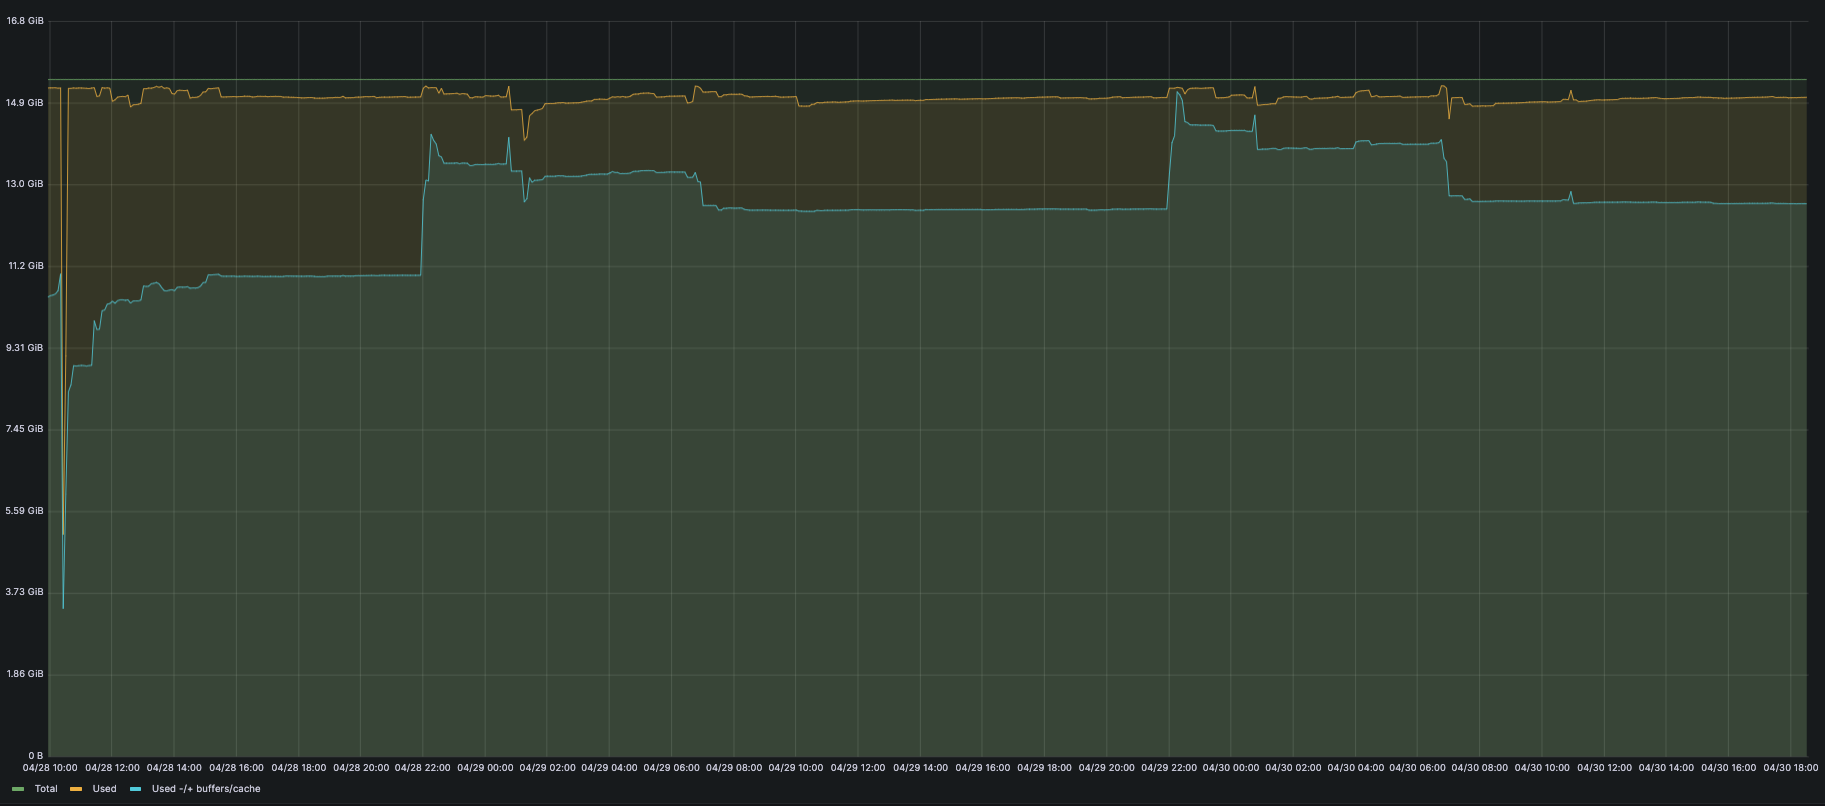Click the 04/28 22:00 time axis label
Image resolution: width=1825 pixels, height=806 pixels.
coord(423,768)
